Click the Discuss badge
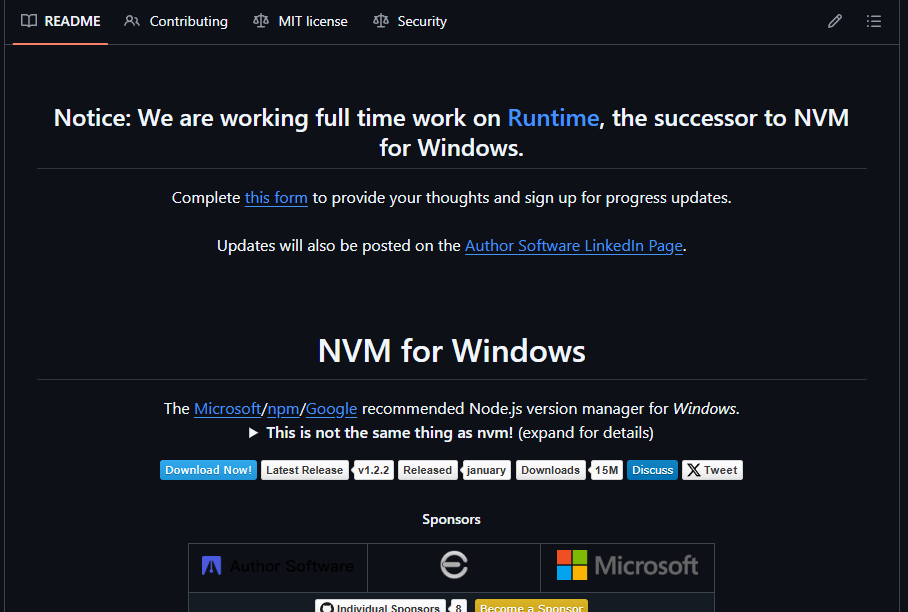 point(652,470)
